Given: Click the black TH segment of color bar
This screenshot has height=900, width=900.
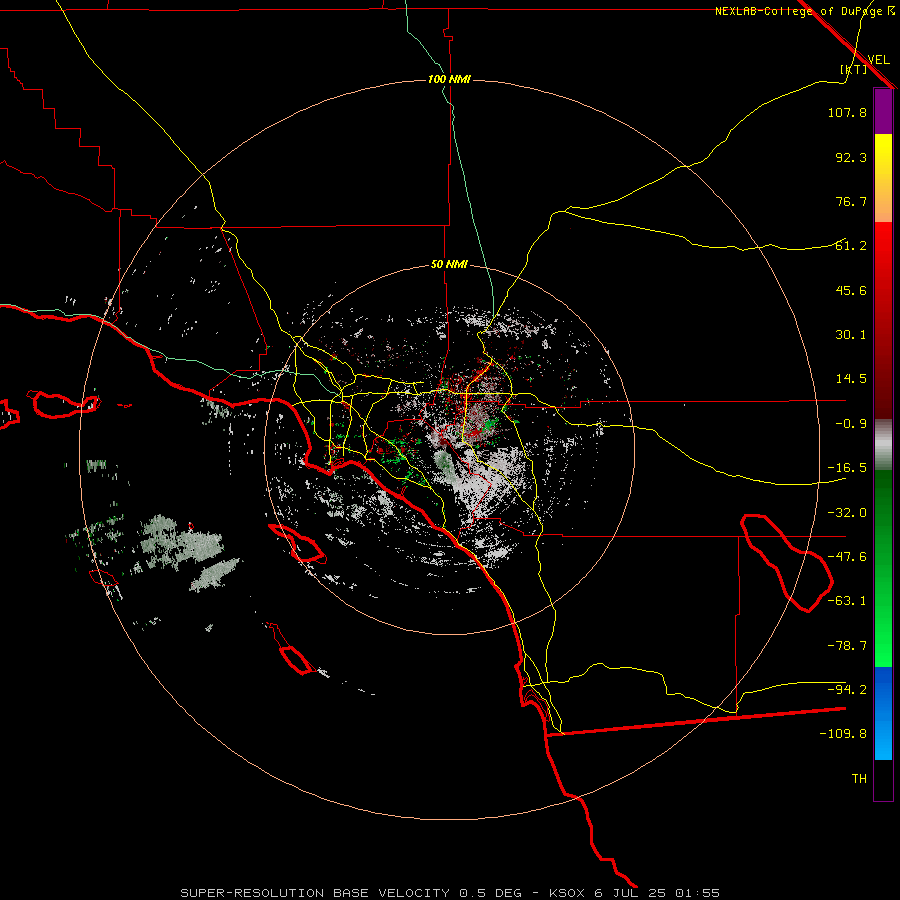Looking at the screenshot, I should click(883, 779).
